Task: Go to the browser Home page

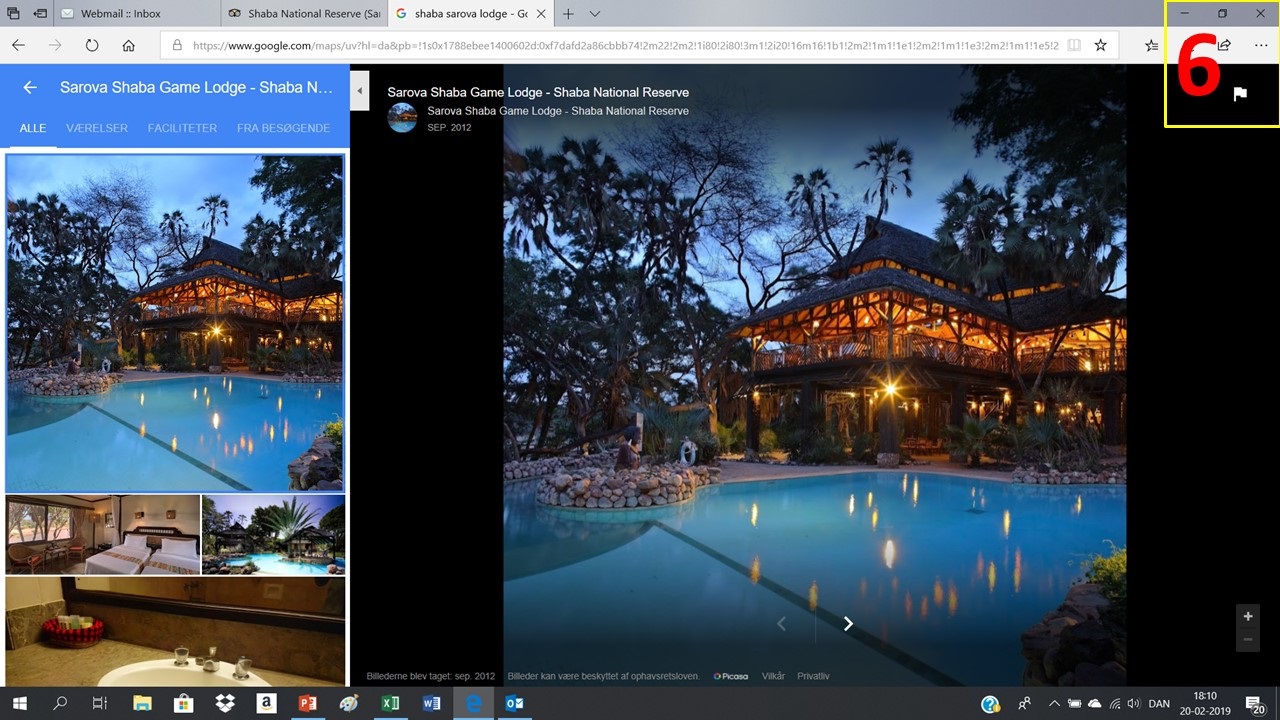Action: pos(129,45)
